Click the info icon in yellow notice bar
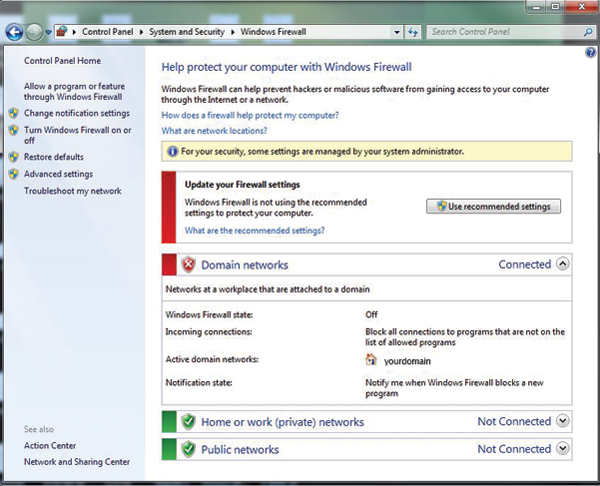This screenshot has height=486, width=600. 173,152
